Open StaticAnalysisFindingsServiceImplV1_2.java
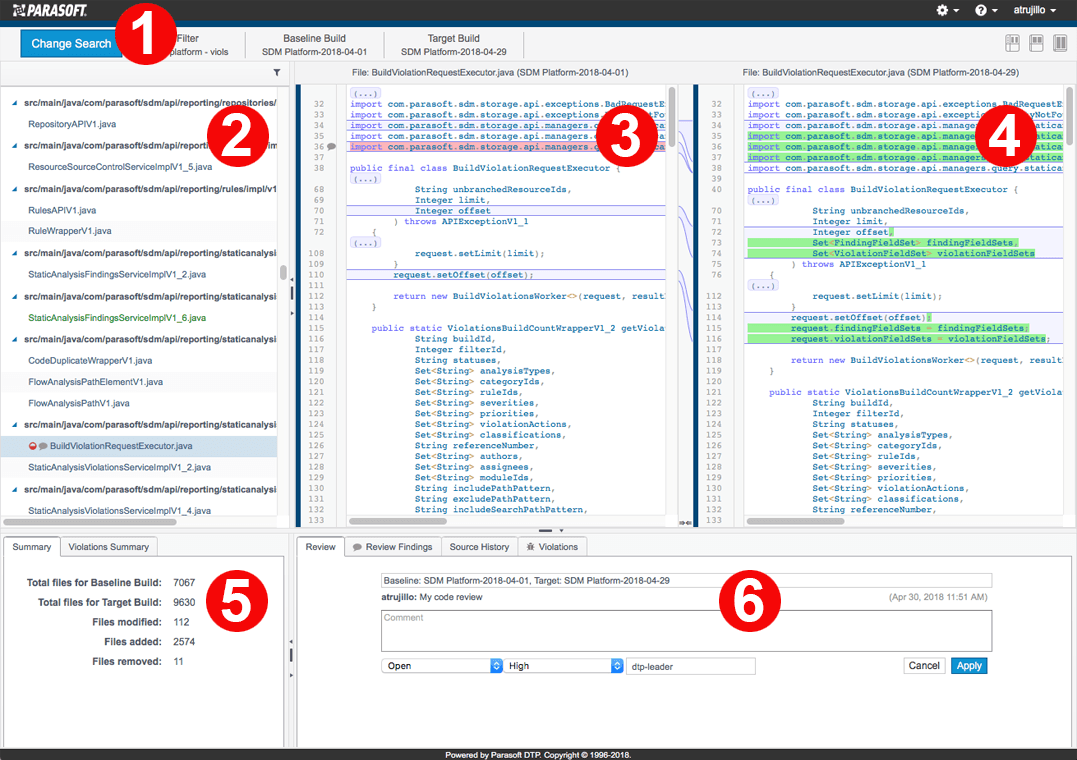This screenshot has height=760, width=1077. [117, 274]
